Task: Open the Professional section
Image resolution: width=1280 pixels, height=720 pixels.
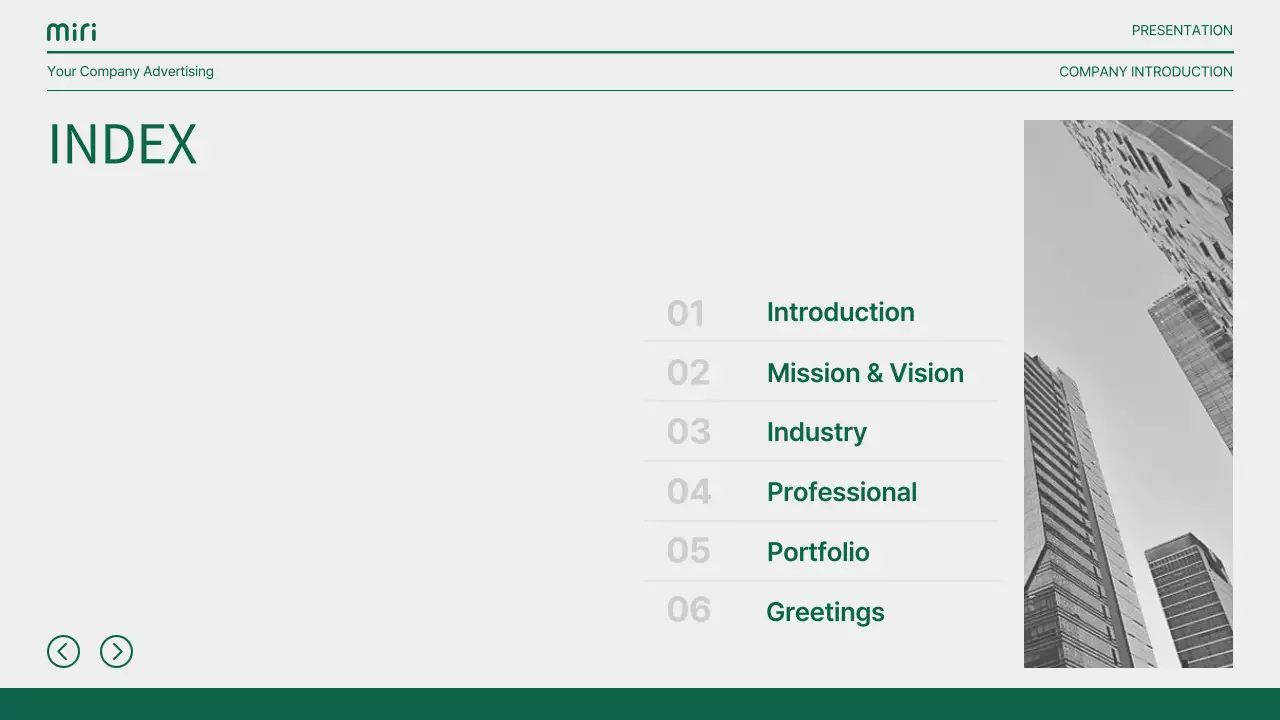Action: tap(841, 492)
